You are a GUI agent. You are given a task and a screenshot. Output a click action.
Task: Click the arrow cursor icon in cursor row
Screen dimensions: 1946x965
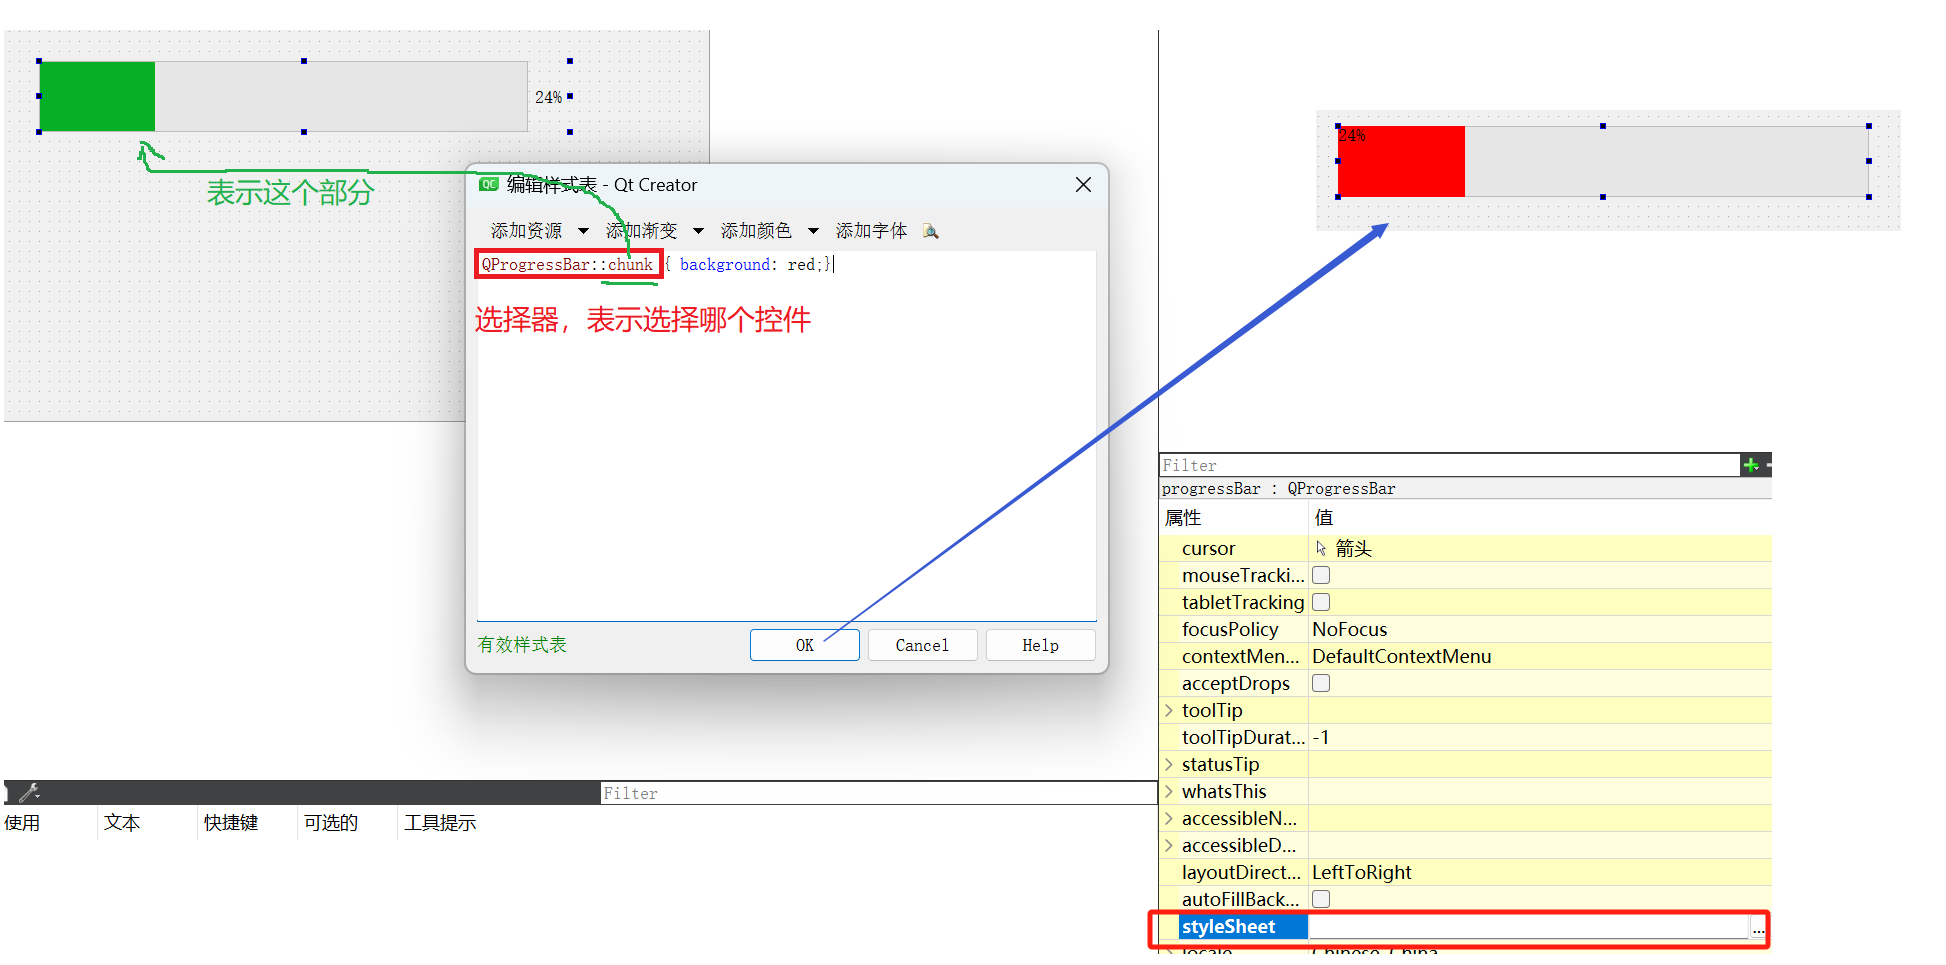1321,548
